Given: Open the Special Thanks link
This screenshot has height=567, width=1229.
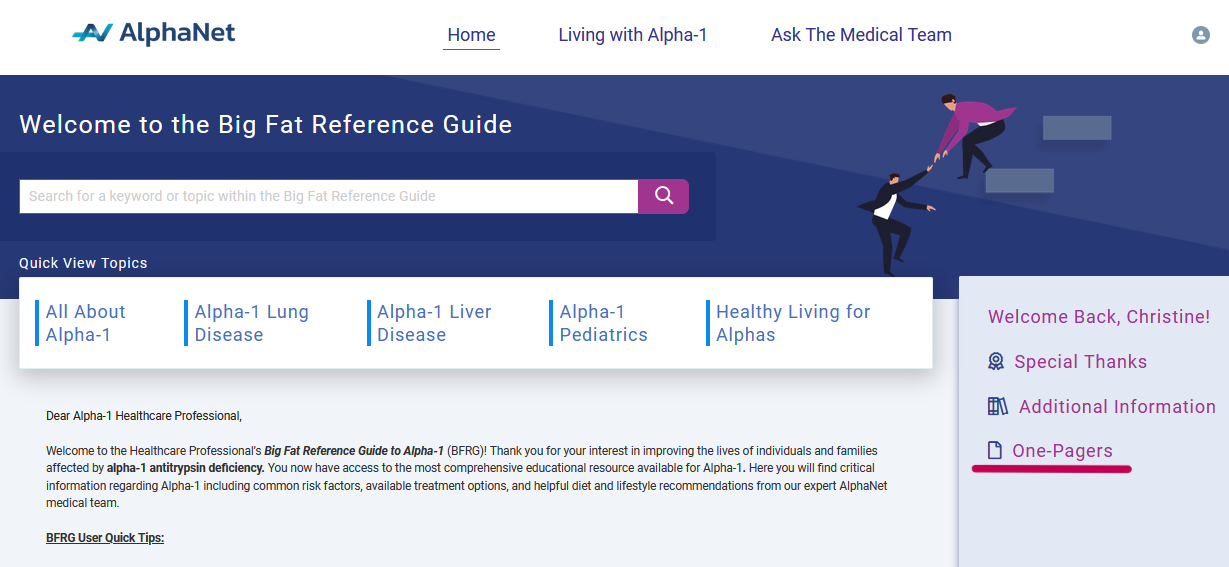Looking at the screenshot, I should (x=1080, y=362).
